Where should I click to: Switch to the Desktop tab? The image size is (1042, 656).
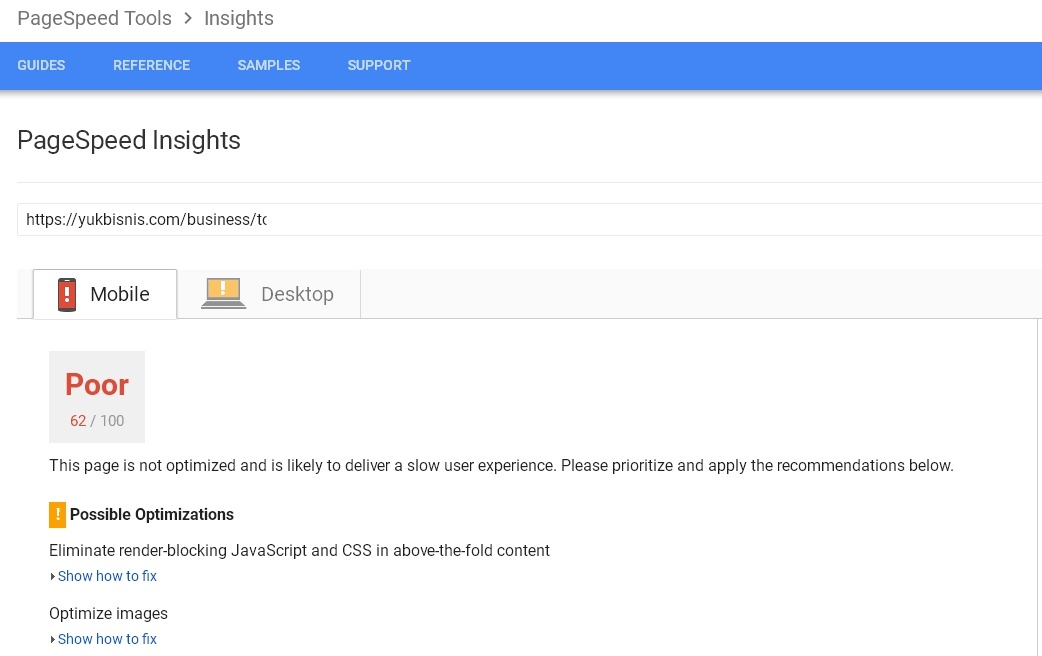(269, 294)
